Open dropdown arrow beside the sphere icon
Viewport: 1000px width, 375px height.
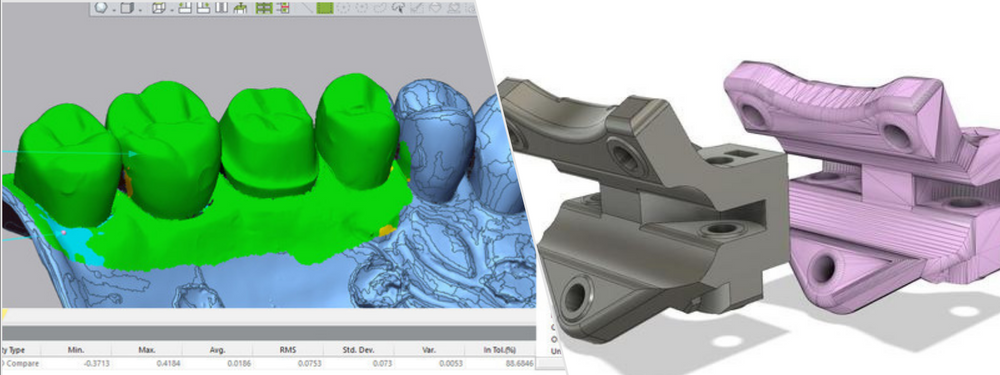point(114,10)
